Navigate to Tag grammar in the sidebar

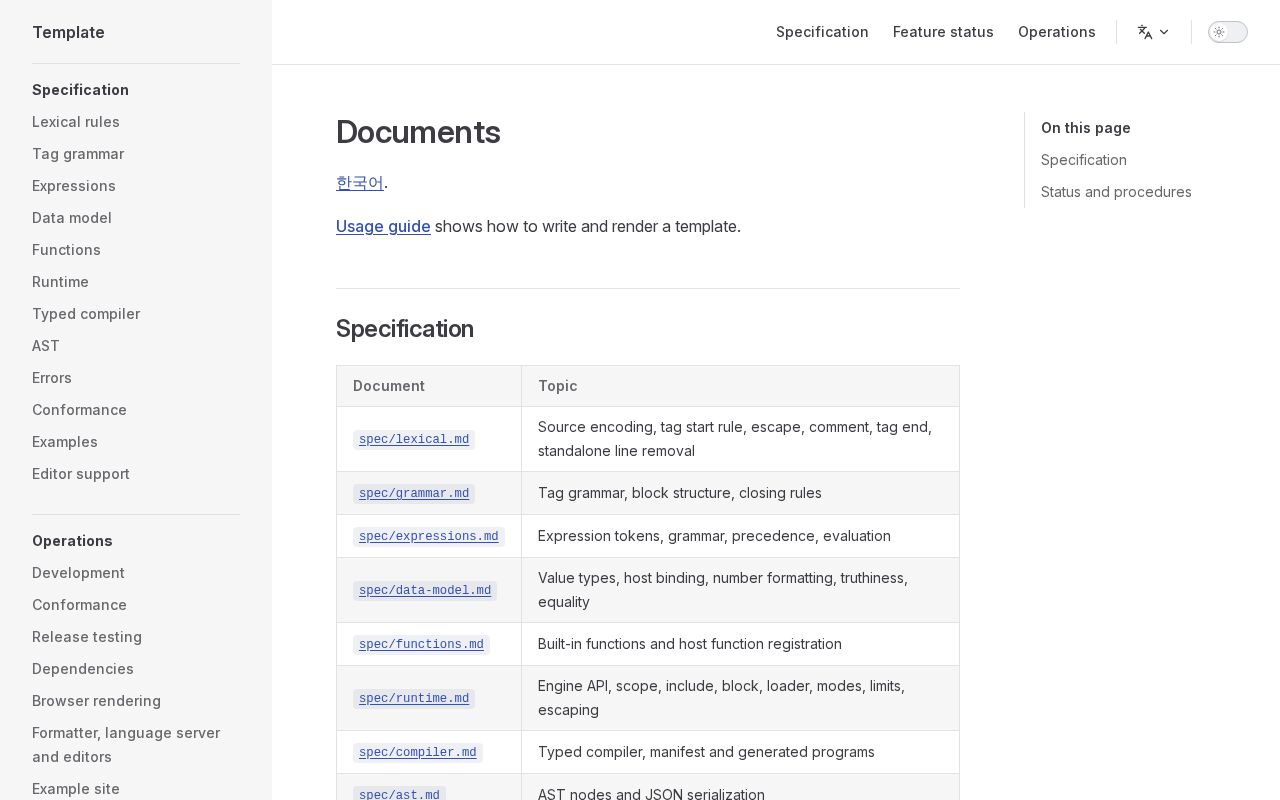(78, 154)
